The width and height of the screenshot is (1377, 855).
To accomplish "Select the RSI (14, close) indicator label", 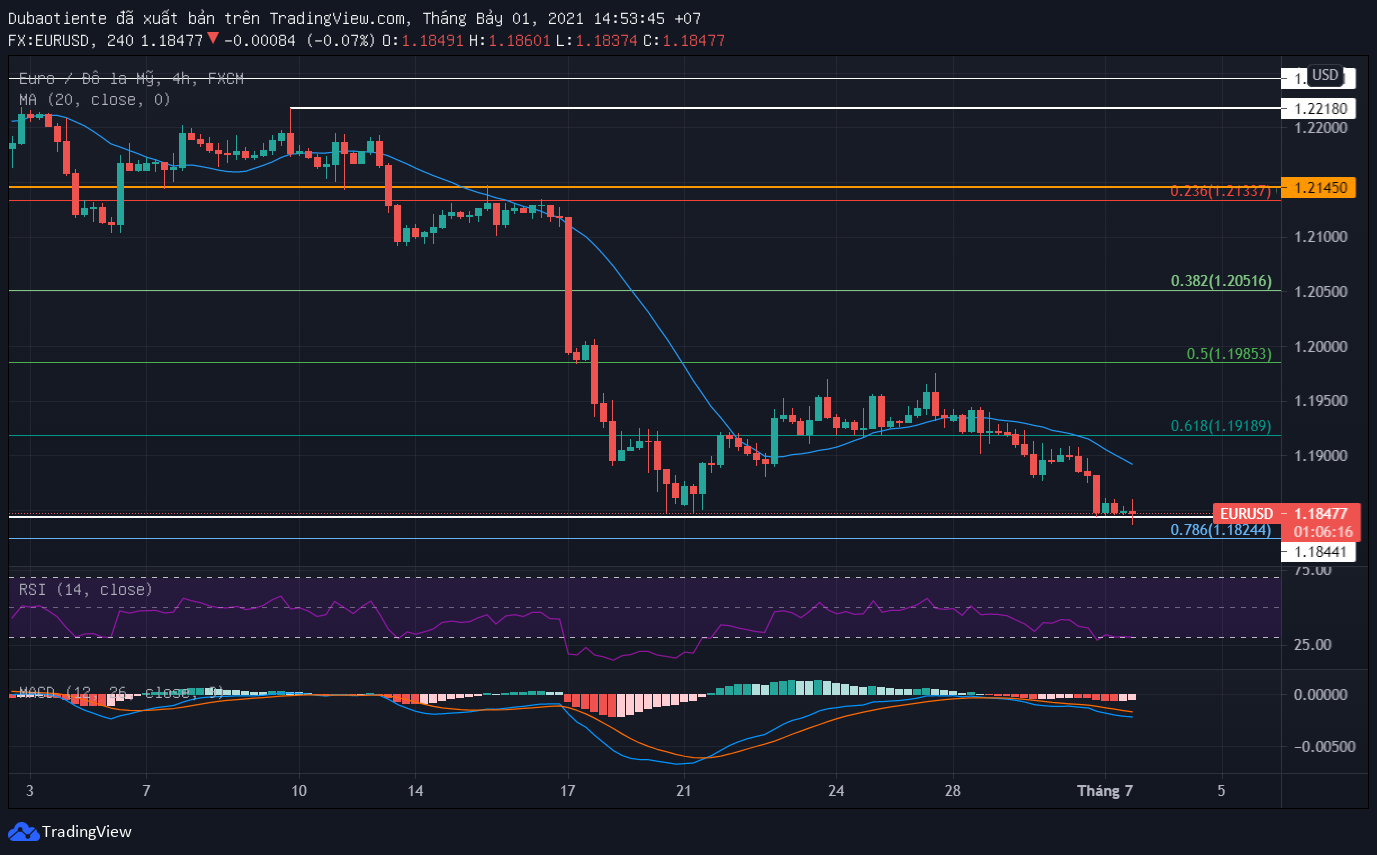I will pyautogui.click(x=86, y=590).
